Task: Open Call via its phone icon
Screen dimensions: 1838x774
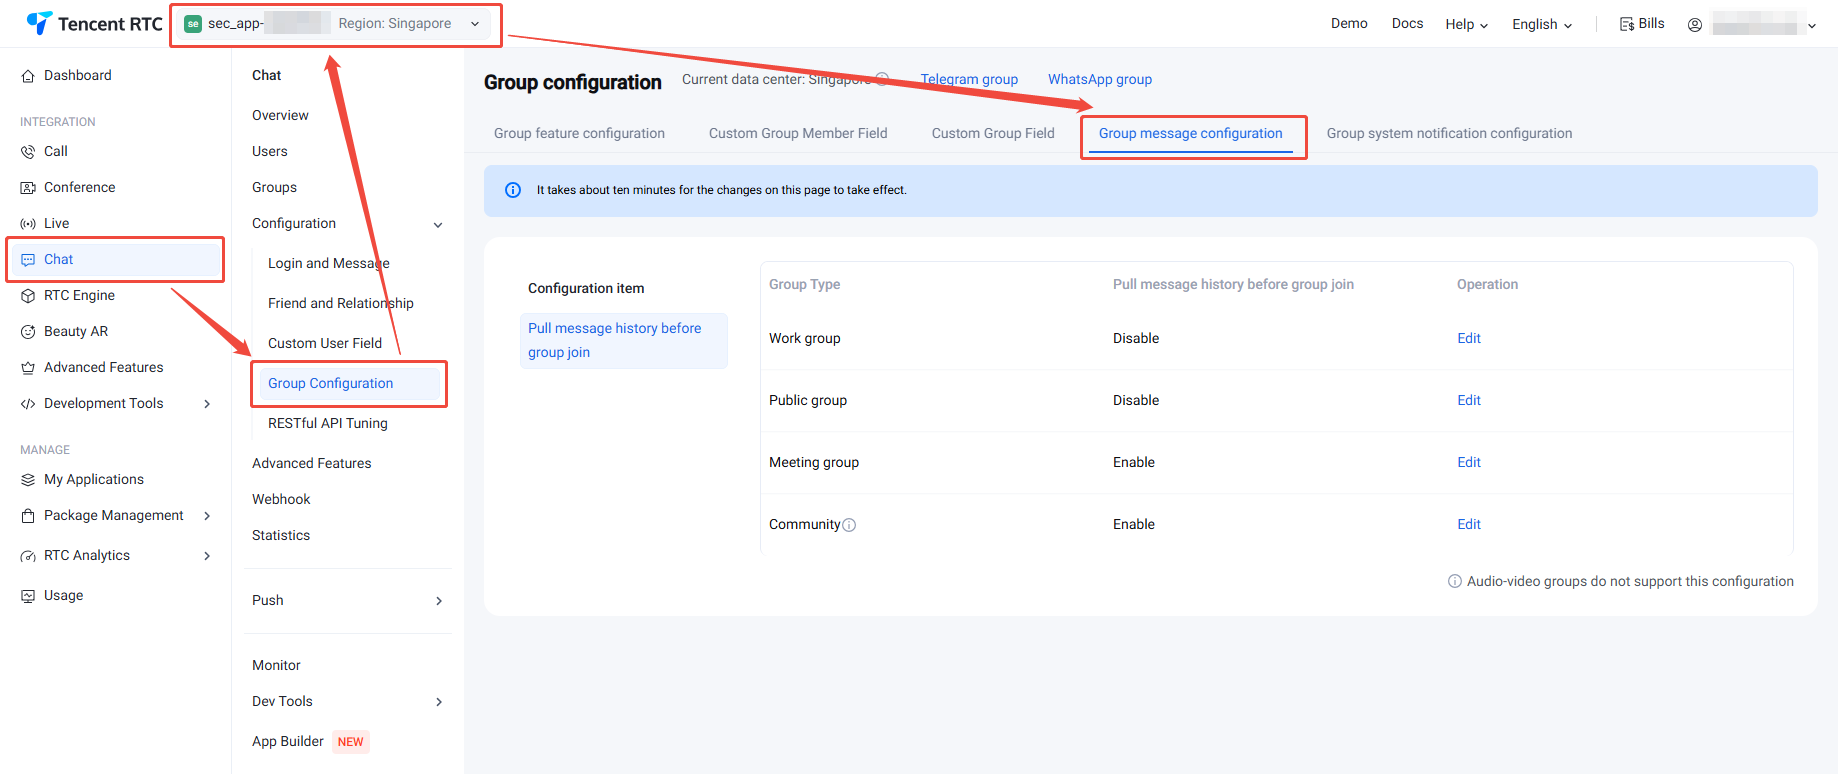Action: [x=28, y=152]
